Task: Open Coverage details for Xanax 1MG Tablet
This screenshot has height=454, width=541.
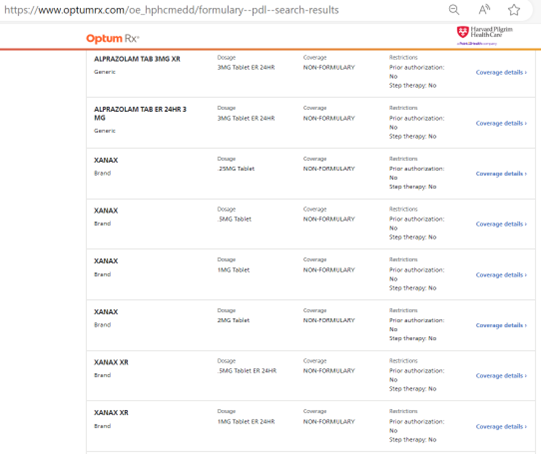Action: tap(501, 275)
